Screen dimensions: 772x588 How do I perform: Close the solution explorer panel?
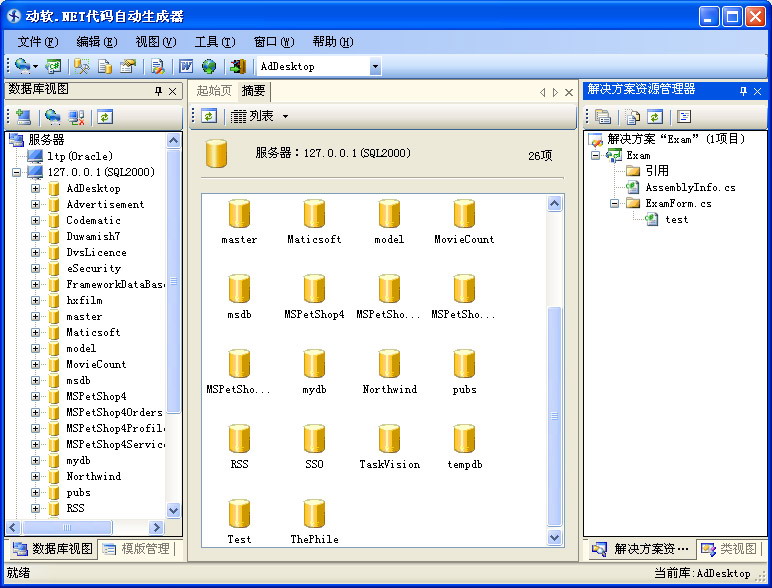[758, 91]
